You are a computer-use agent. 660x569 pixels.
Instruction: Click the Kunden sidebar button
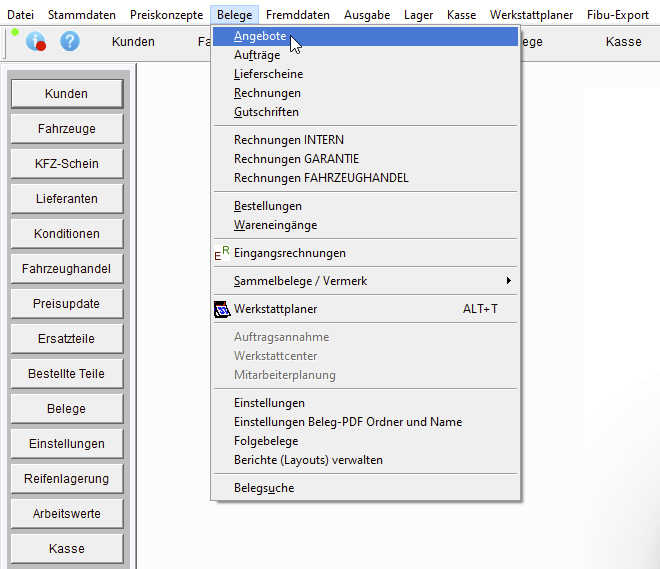pyautogui.click(x=67, y=94)
